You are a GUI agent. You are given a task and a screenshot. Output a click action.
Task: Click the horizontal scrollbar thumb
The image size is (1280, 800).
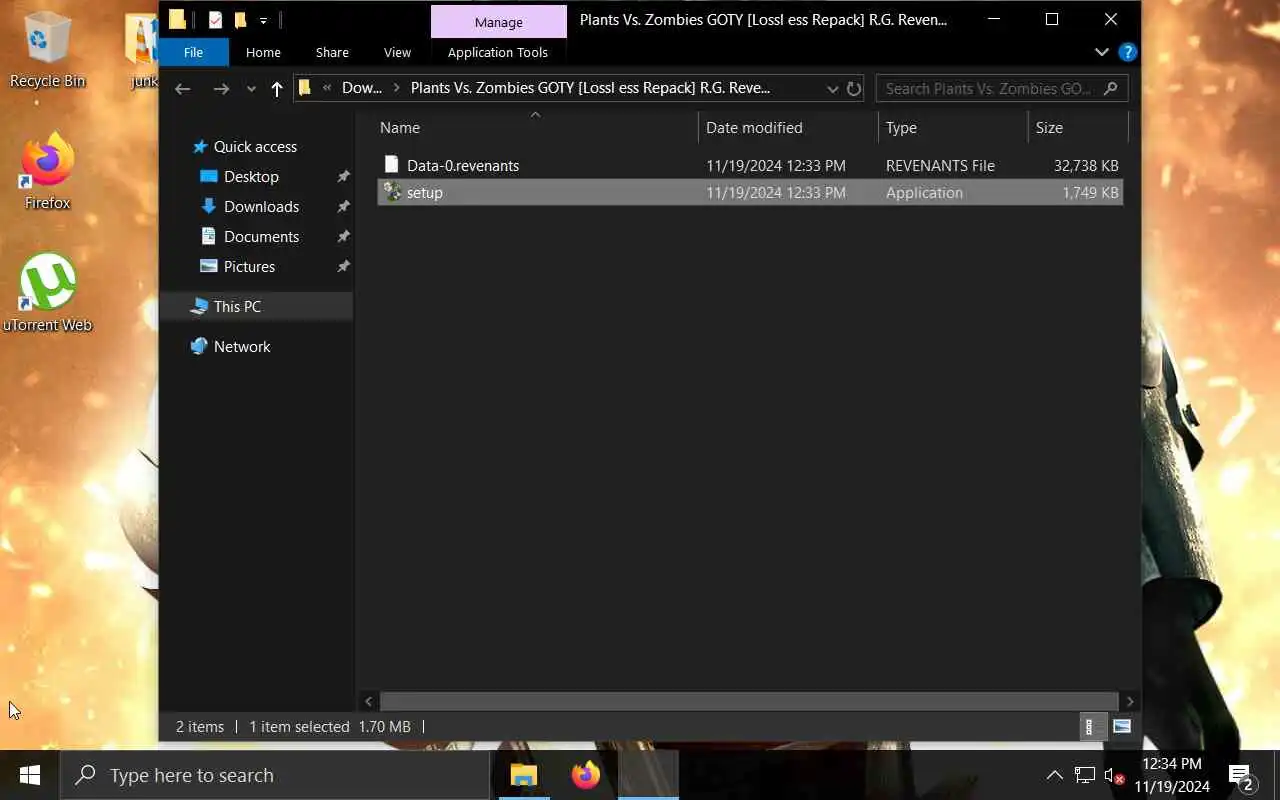click(x=748, y=701)
